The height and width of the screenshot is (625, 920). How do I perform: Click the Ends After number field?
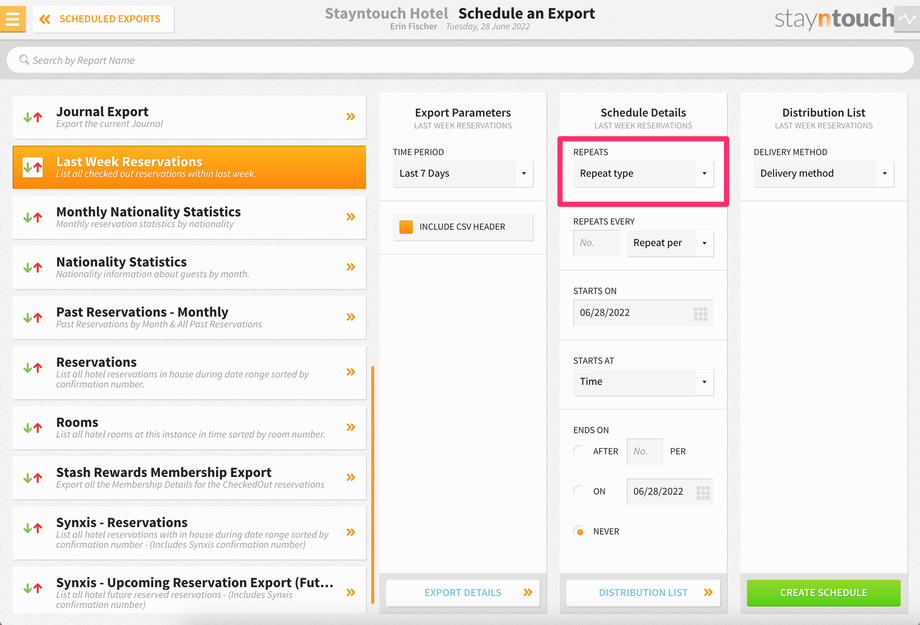(x=645, y=451)
